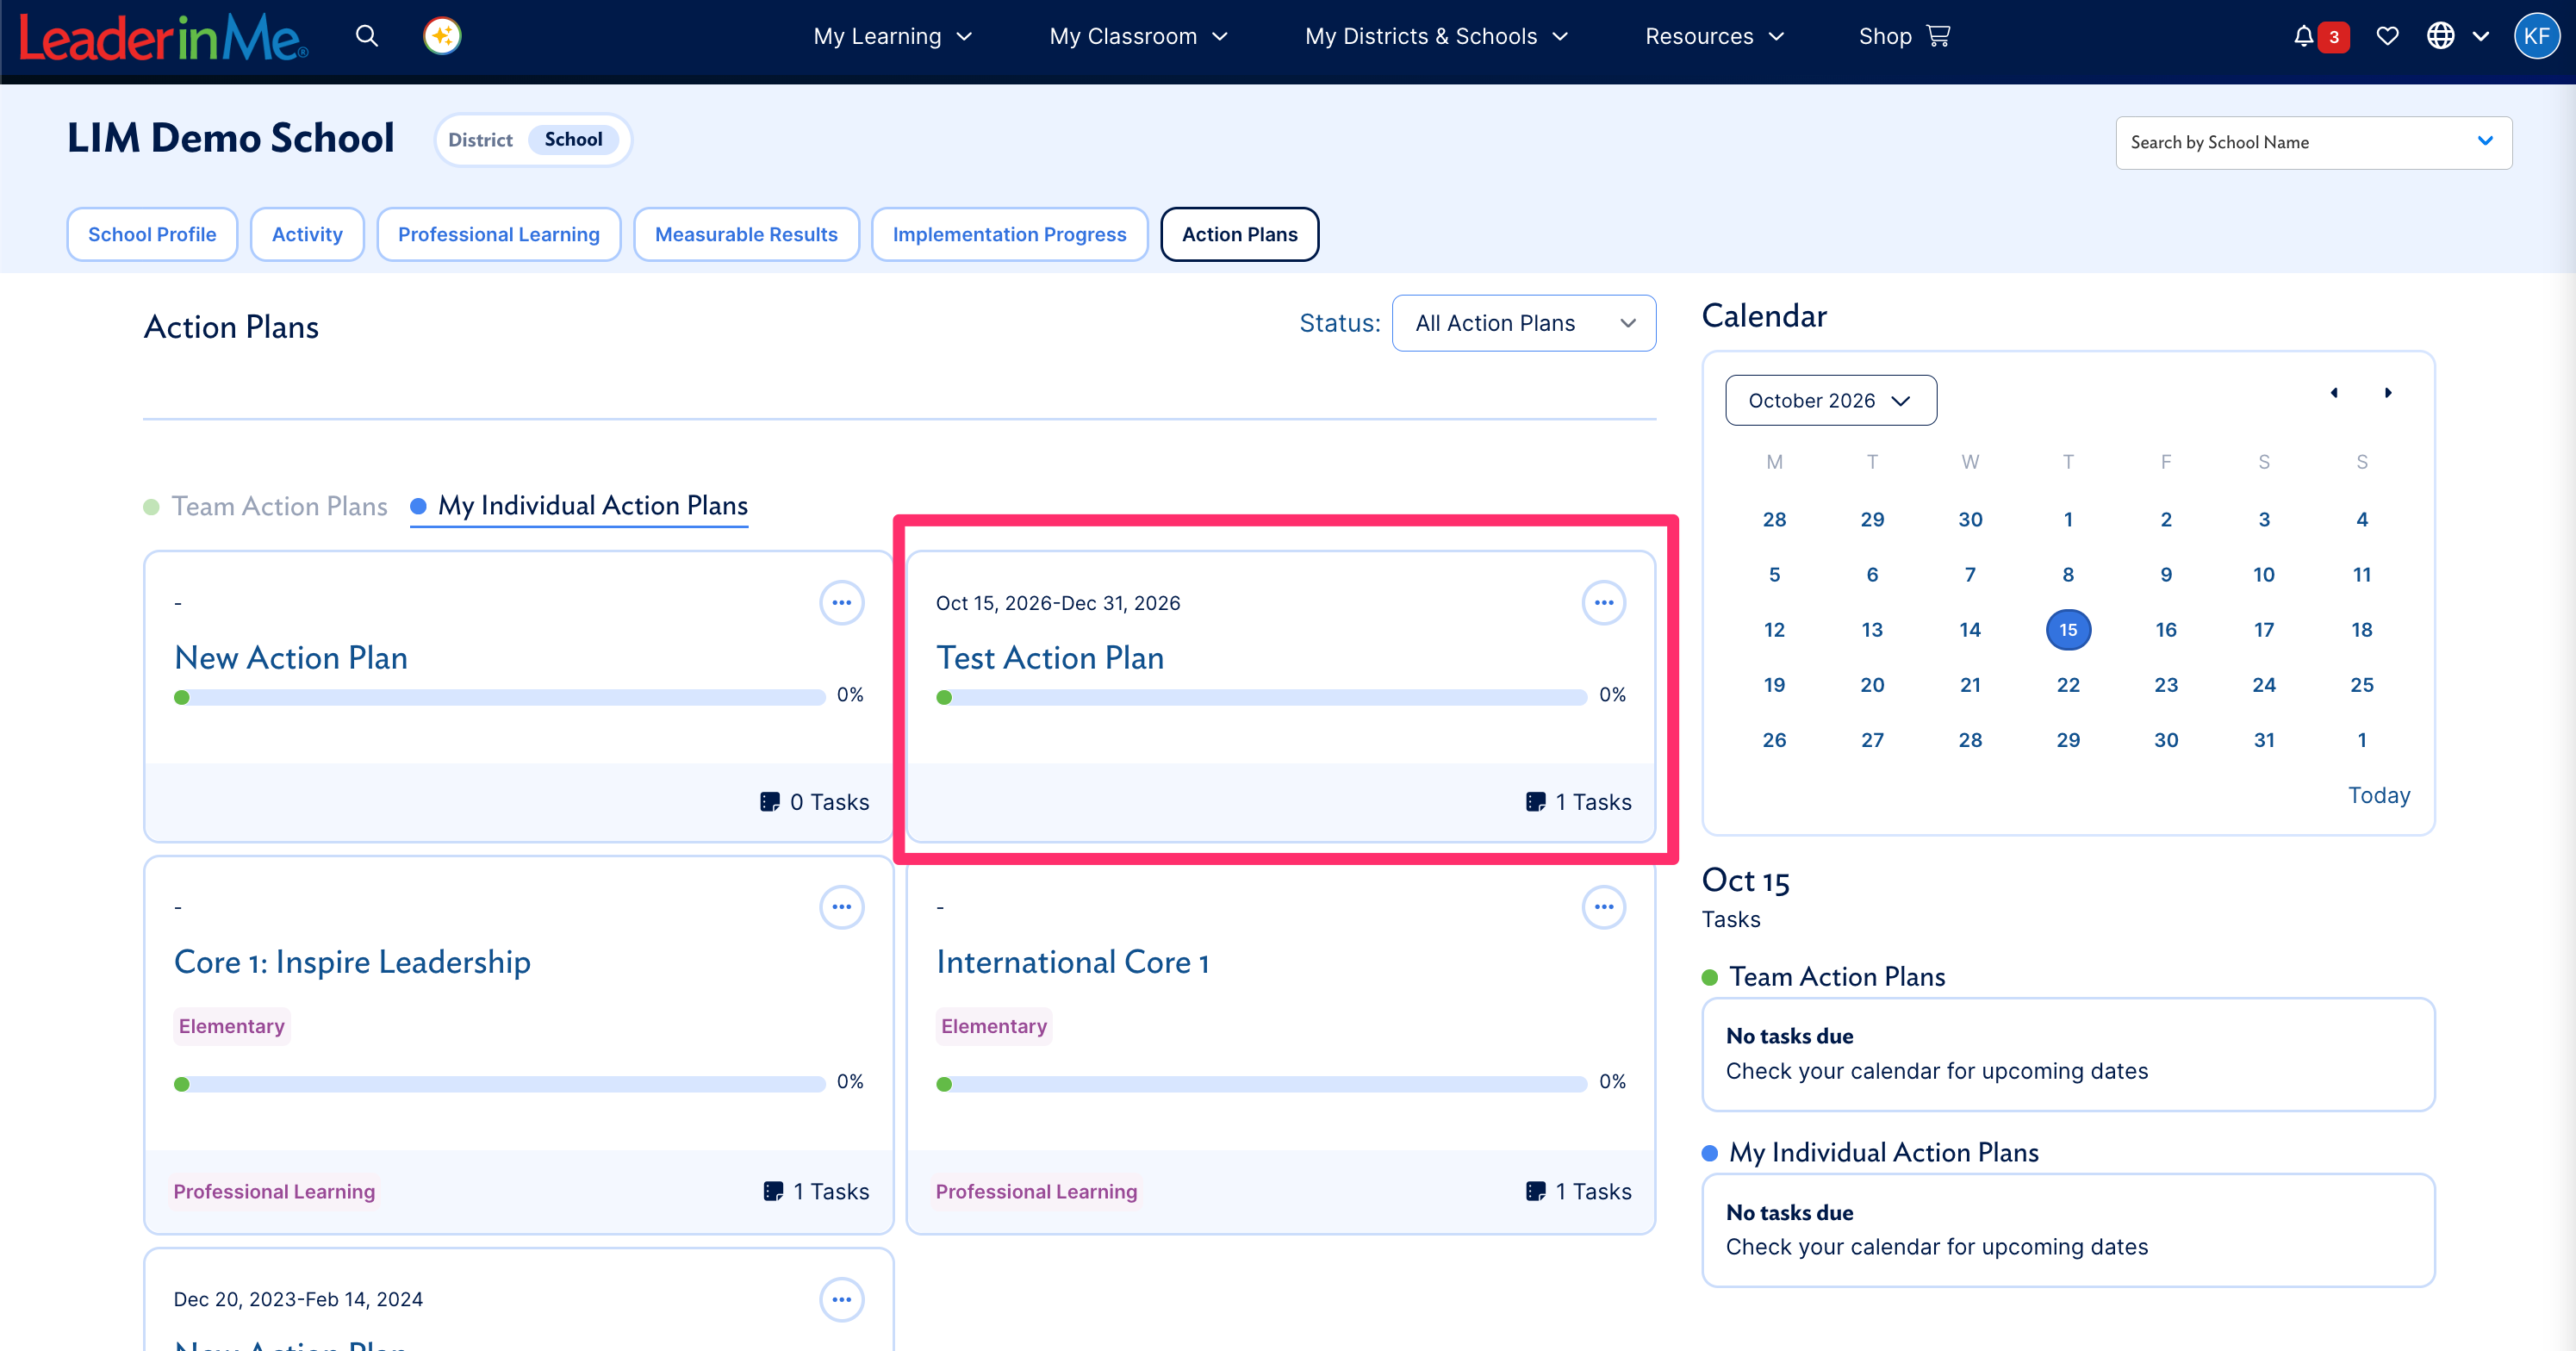
Task: Open Core 1: Inspire Leadership plan
Action: [352, 962]
